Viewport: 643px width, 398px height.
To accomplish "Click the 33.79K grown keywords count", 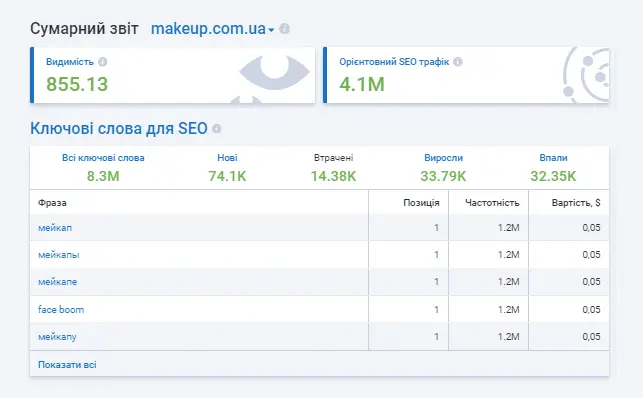I will pyautogui.click(x=443, y=176).
